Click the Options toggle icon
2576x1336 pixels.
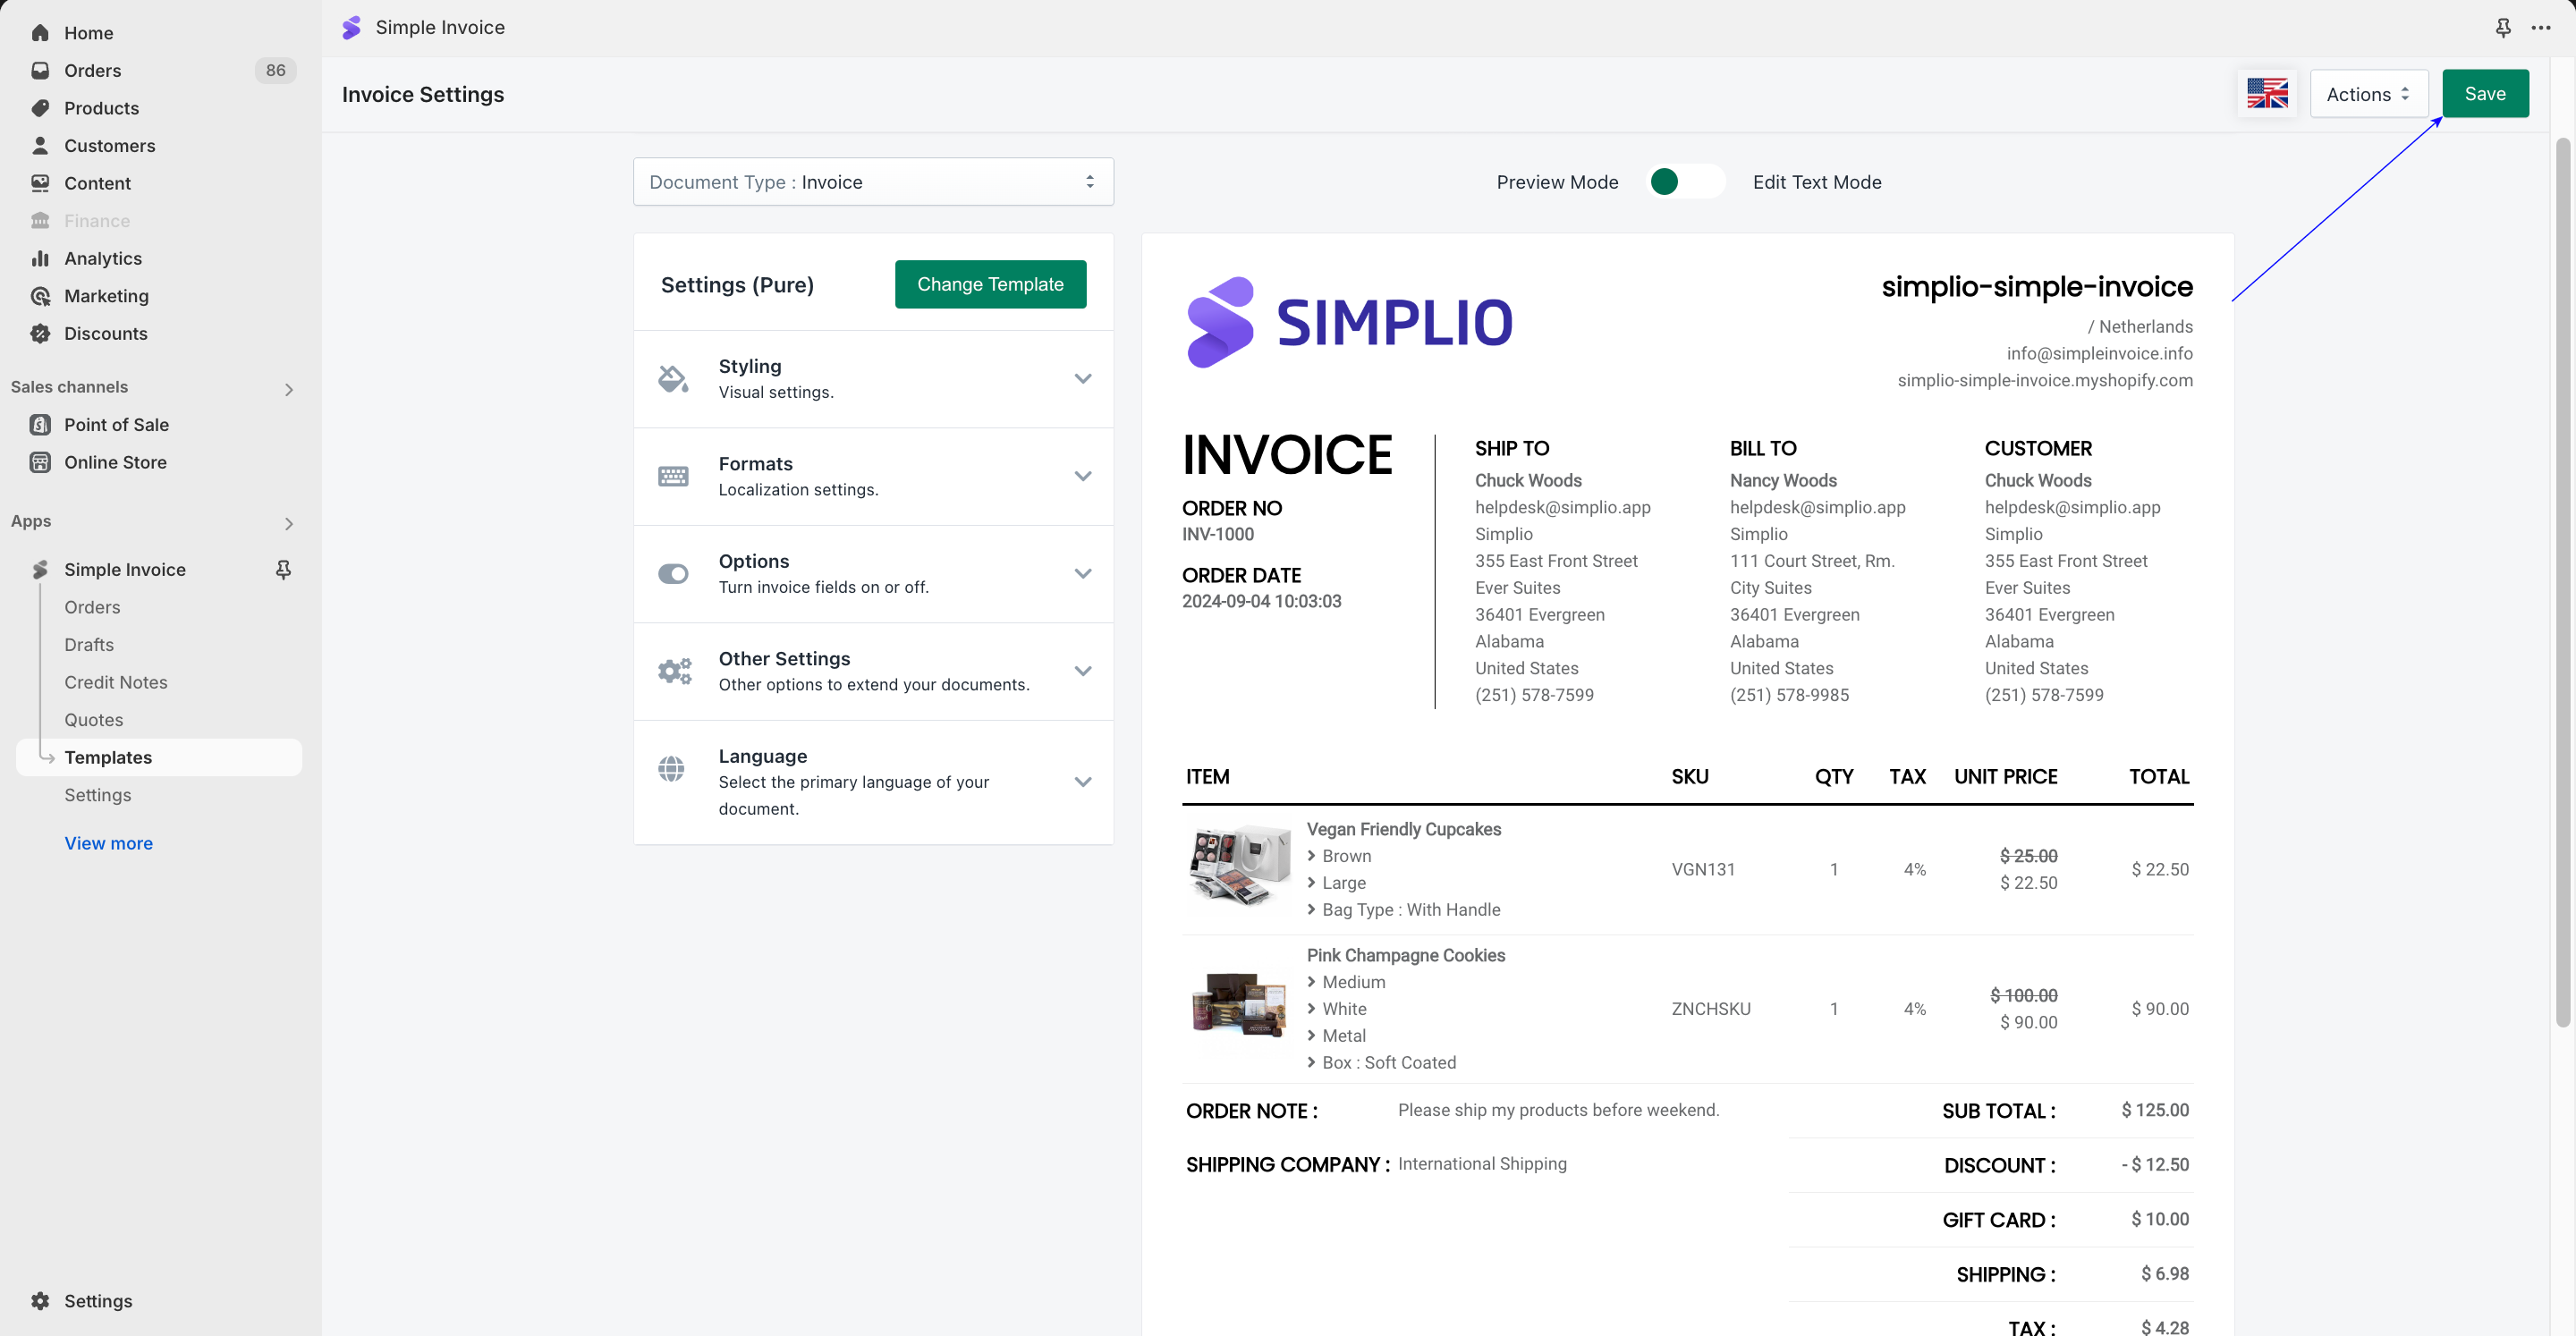tap(672, 574)
